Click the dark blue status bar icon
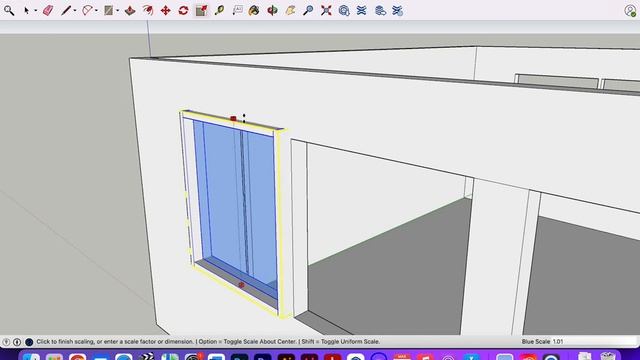640x360 pixels. (x=29, y=342)
